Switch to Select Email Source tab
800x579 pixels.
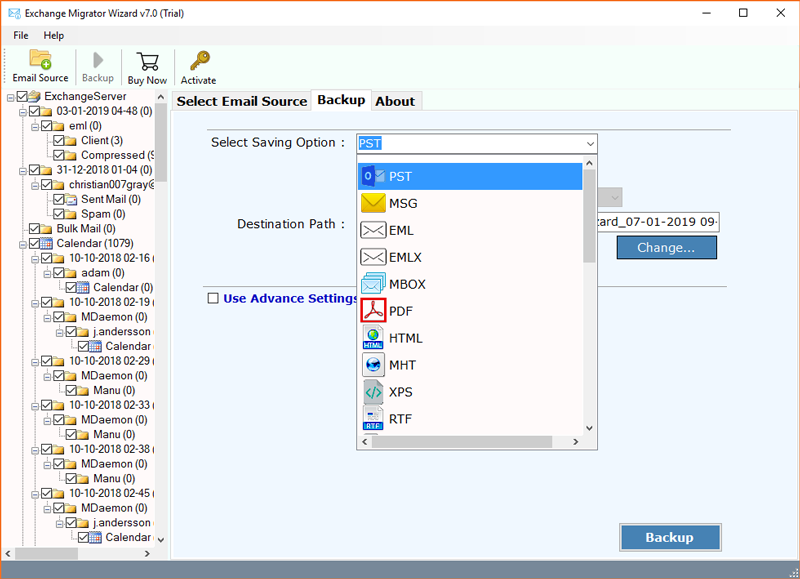[242, 101]
